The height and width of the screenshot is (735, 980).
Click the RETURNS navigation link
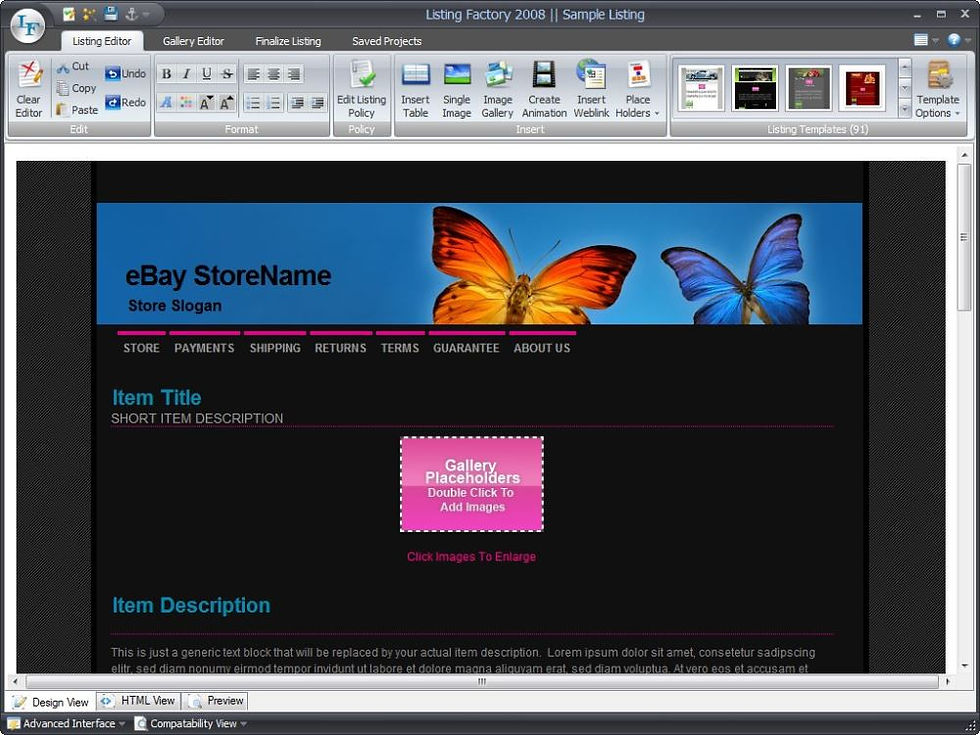(x=341, y=348)
